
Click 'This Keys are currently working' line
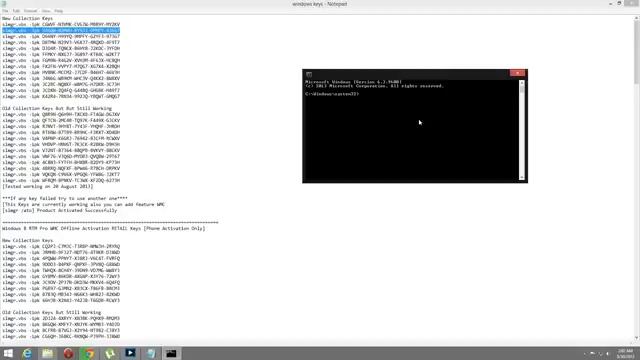click(84, 204)
